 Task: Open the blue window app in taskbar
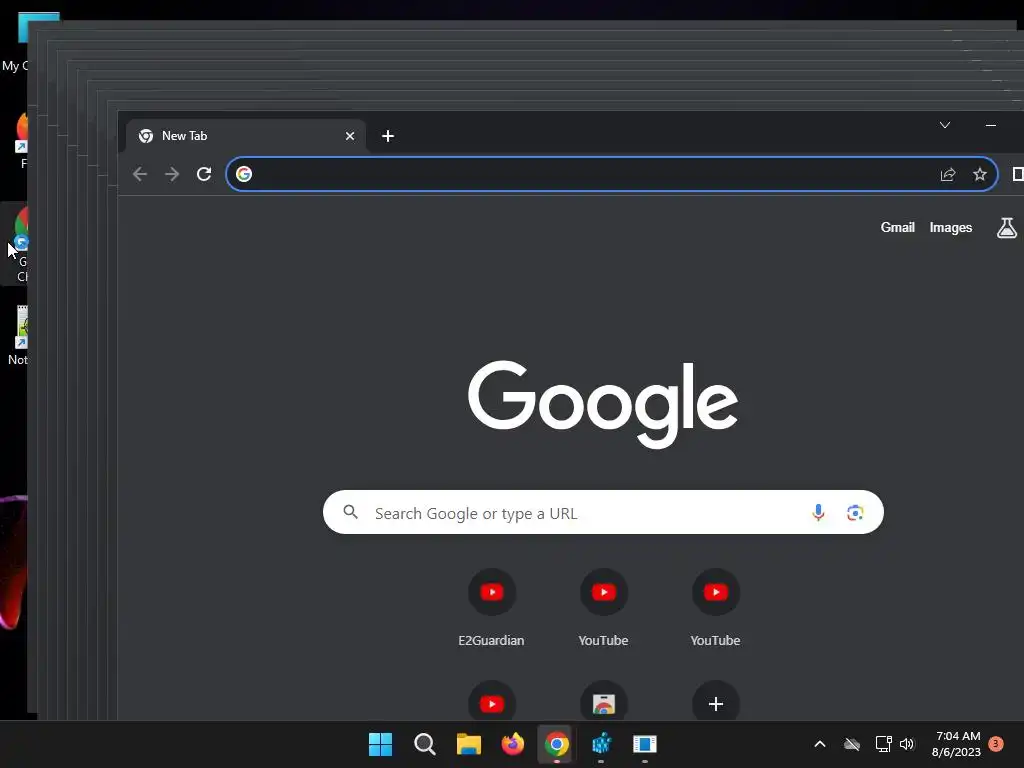click(x=645, y=744)
